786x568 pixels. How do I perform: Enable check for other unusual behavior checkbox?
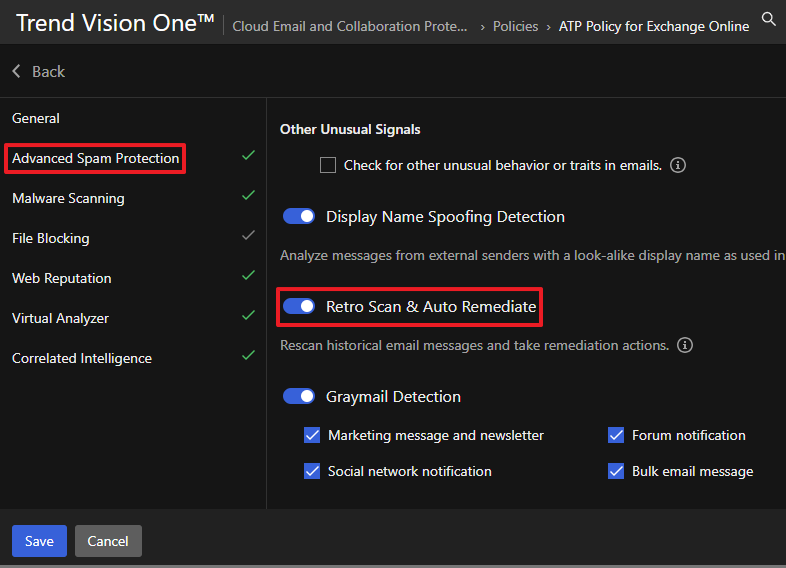click(x=328, y=165)
